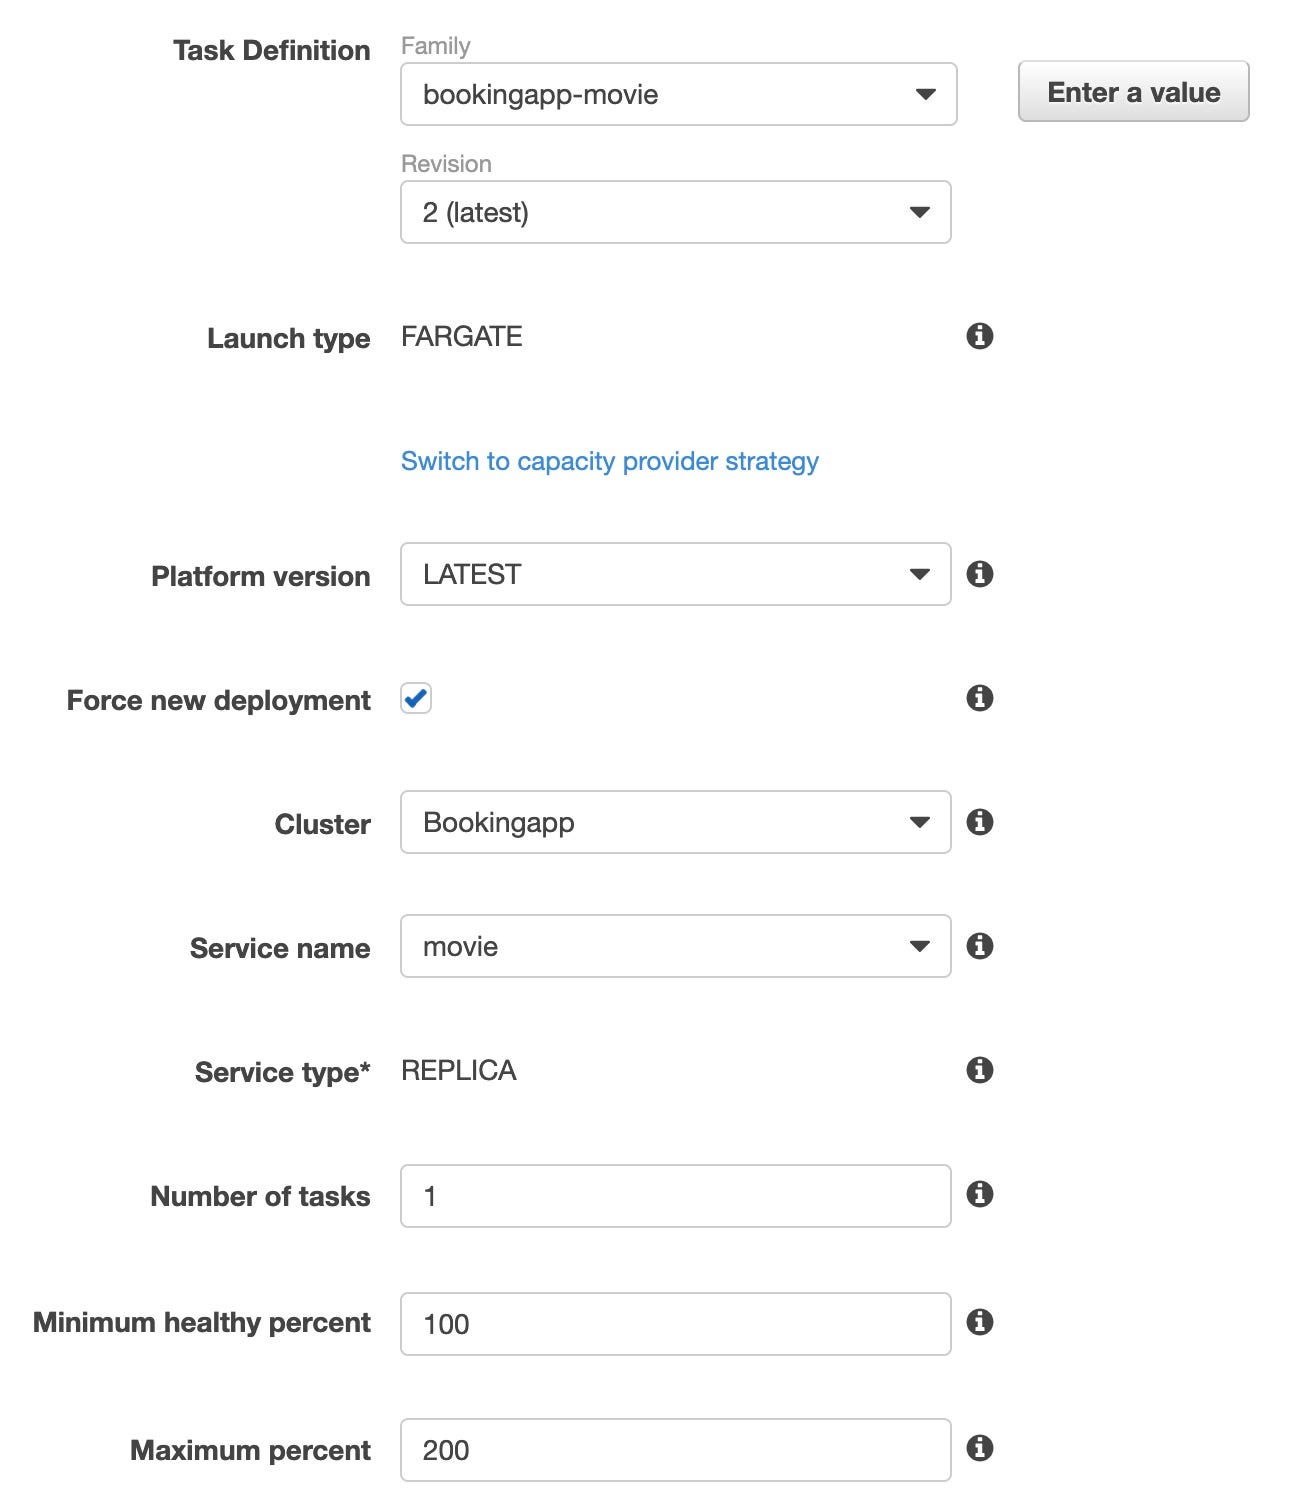Image resolution: width=1296 pixels, height=1512 pixels.
Task: Show the Minimum healthy percent info icon
Action: click(x=980, y=1322)
